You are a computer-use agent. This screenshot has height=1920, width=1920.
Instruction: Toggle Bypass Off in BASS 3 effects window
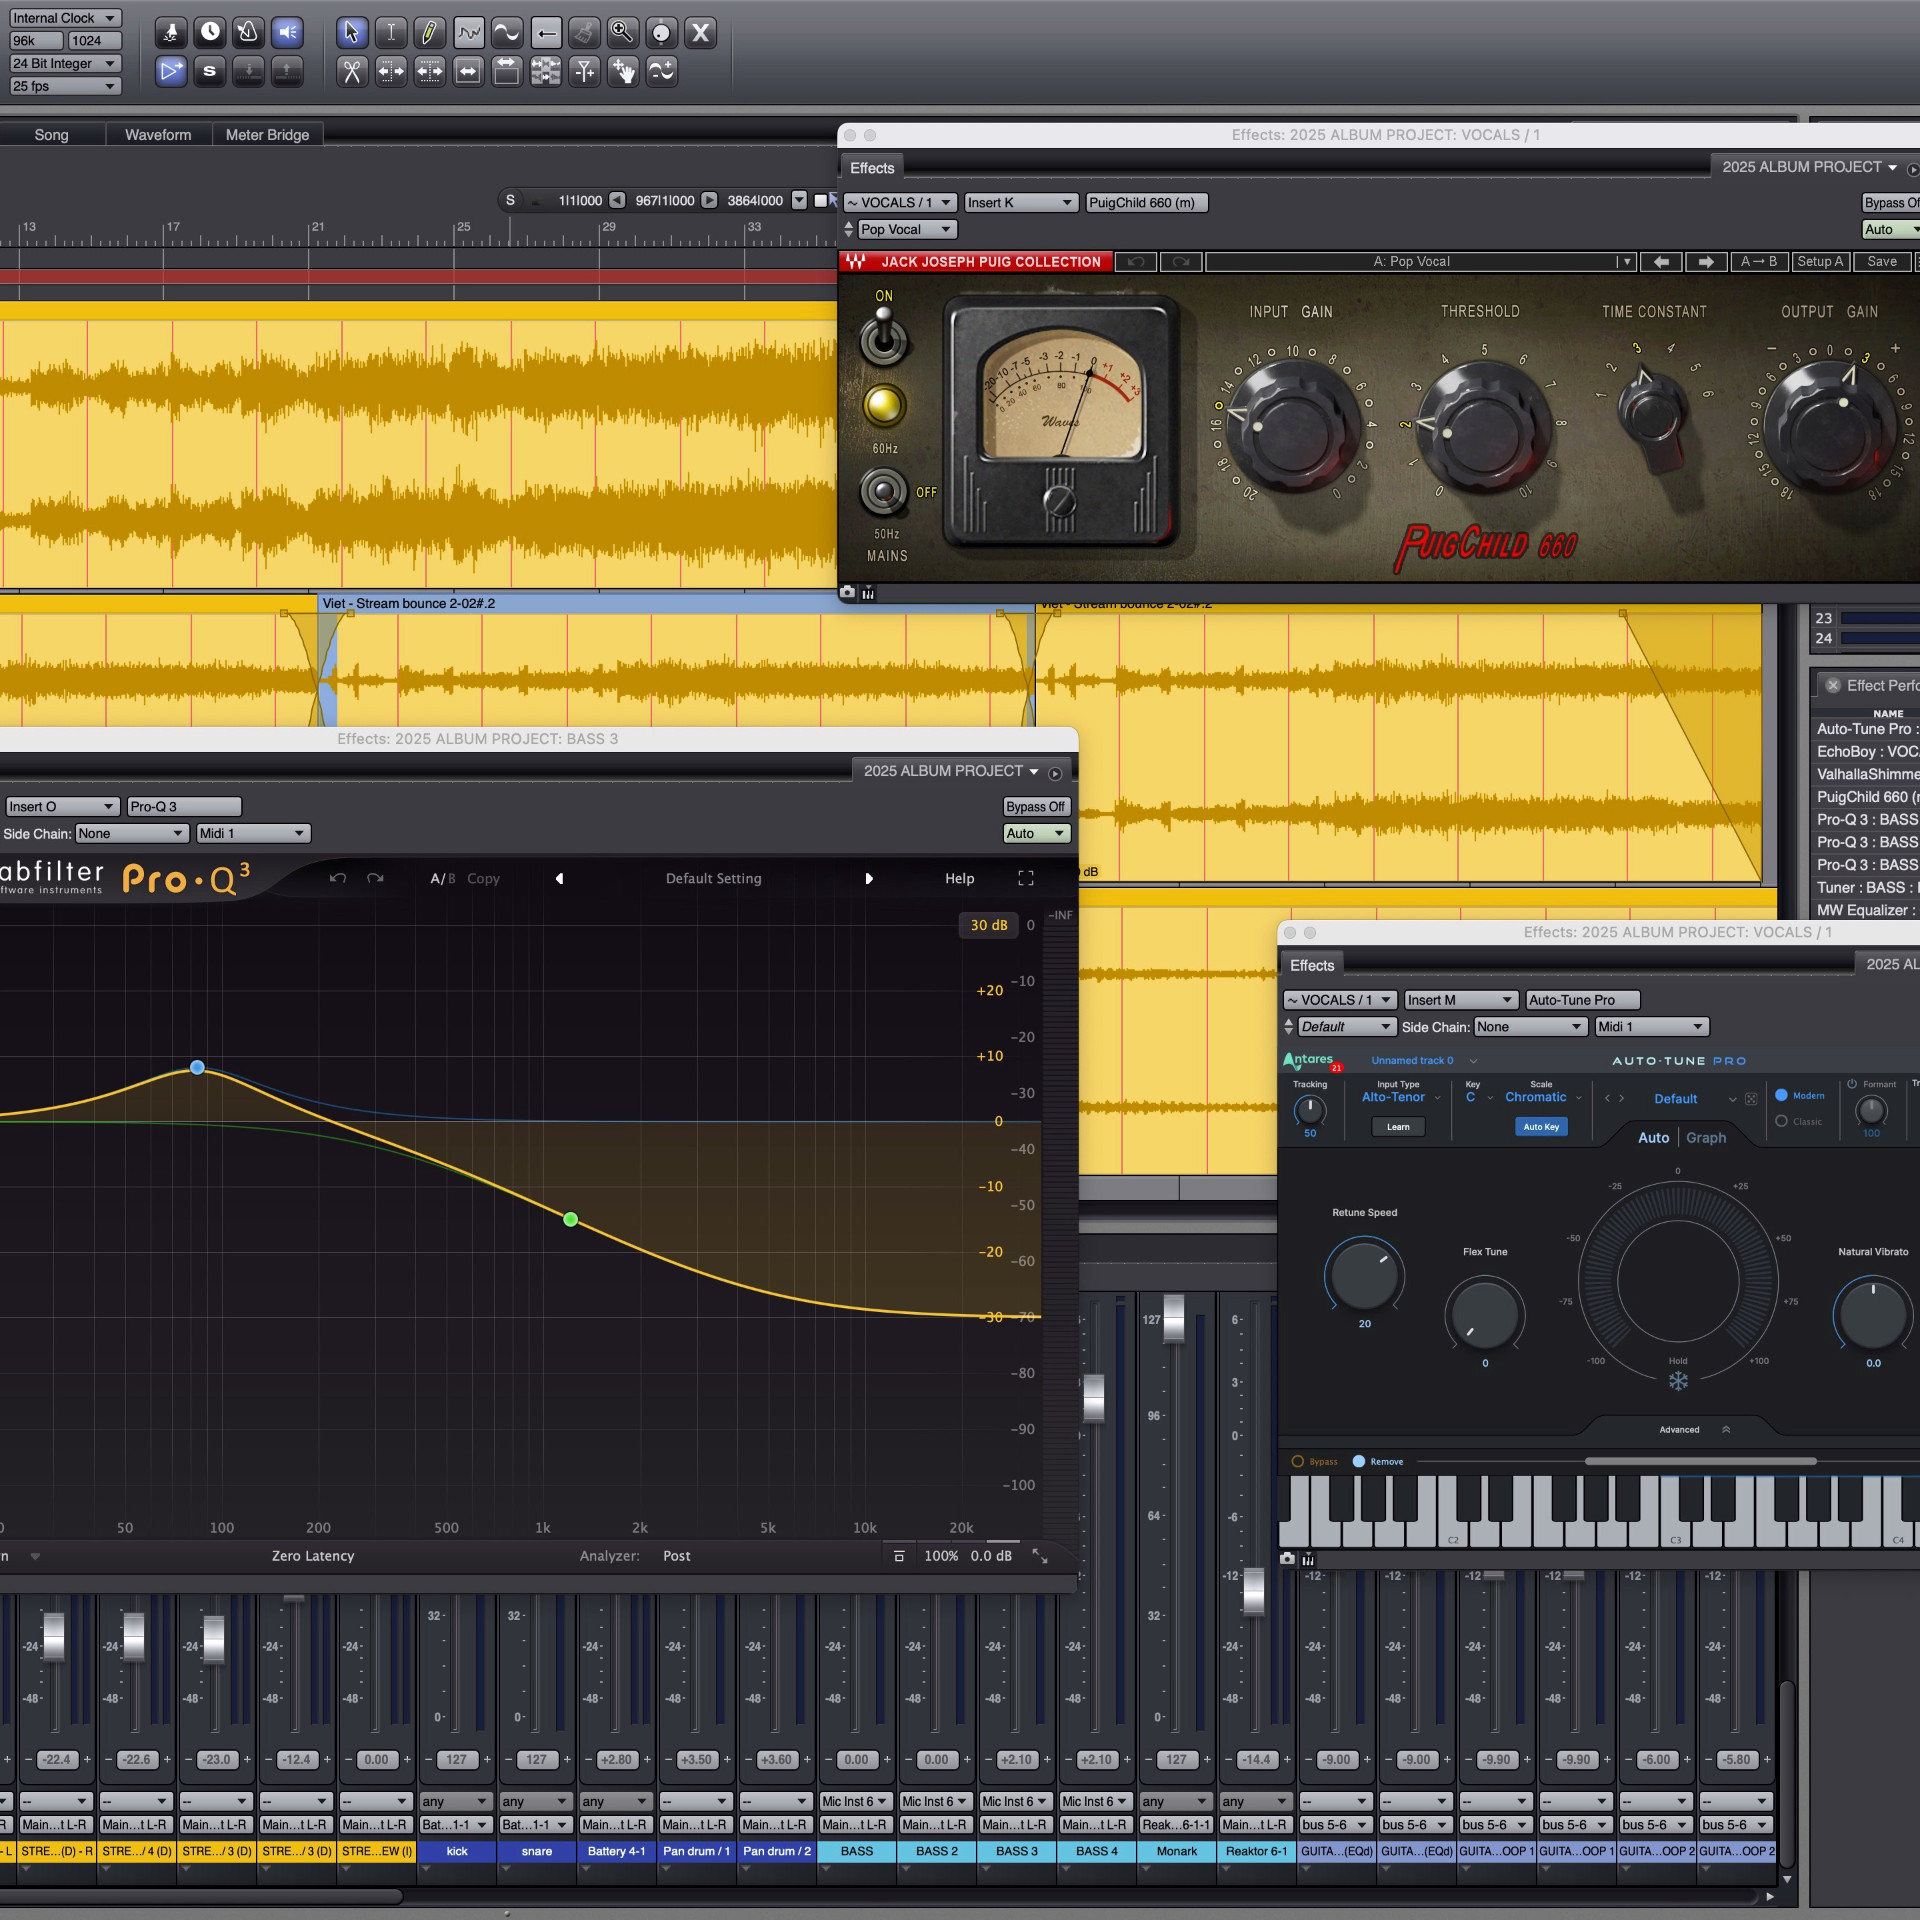point(1035,806)
